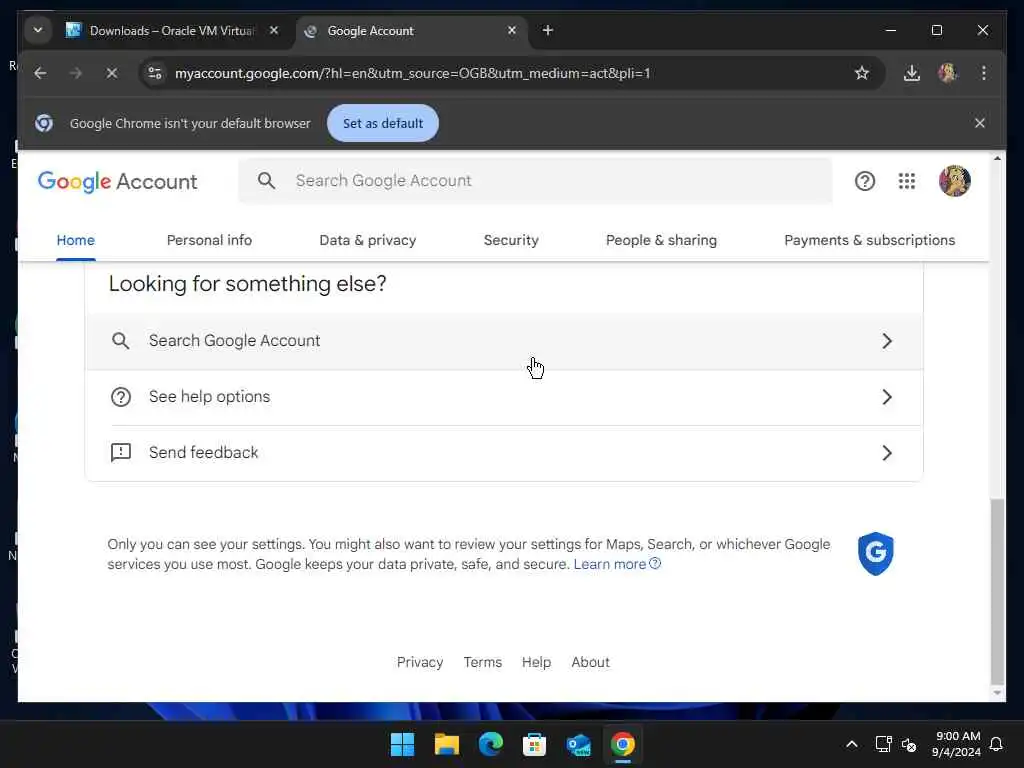
Task: Open the Chrome downloads icon
Action: 912,73
